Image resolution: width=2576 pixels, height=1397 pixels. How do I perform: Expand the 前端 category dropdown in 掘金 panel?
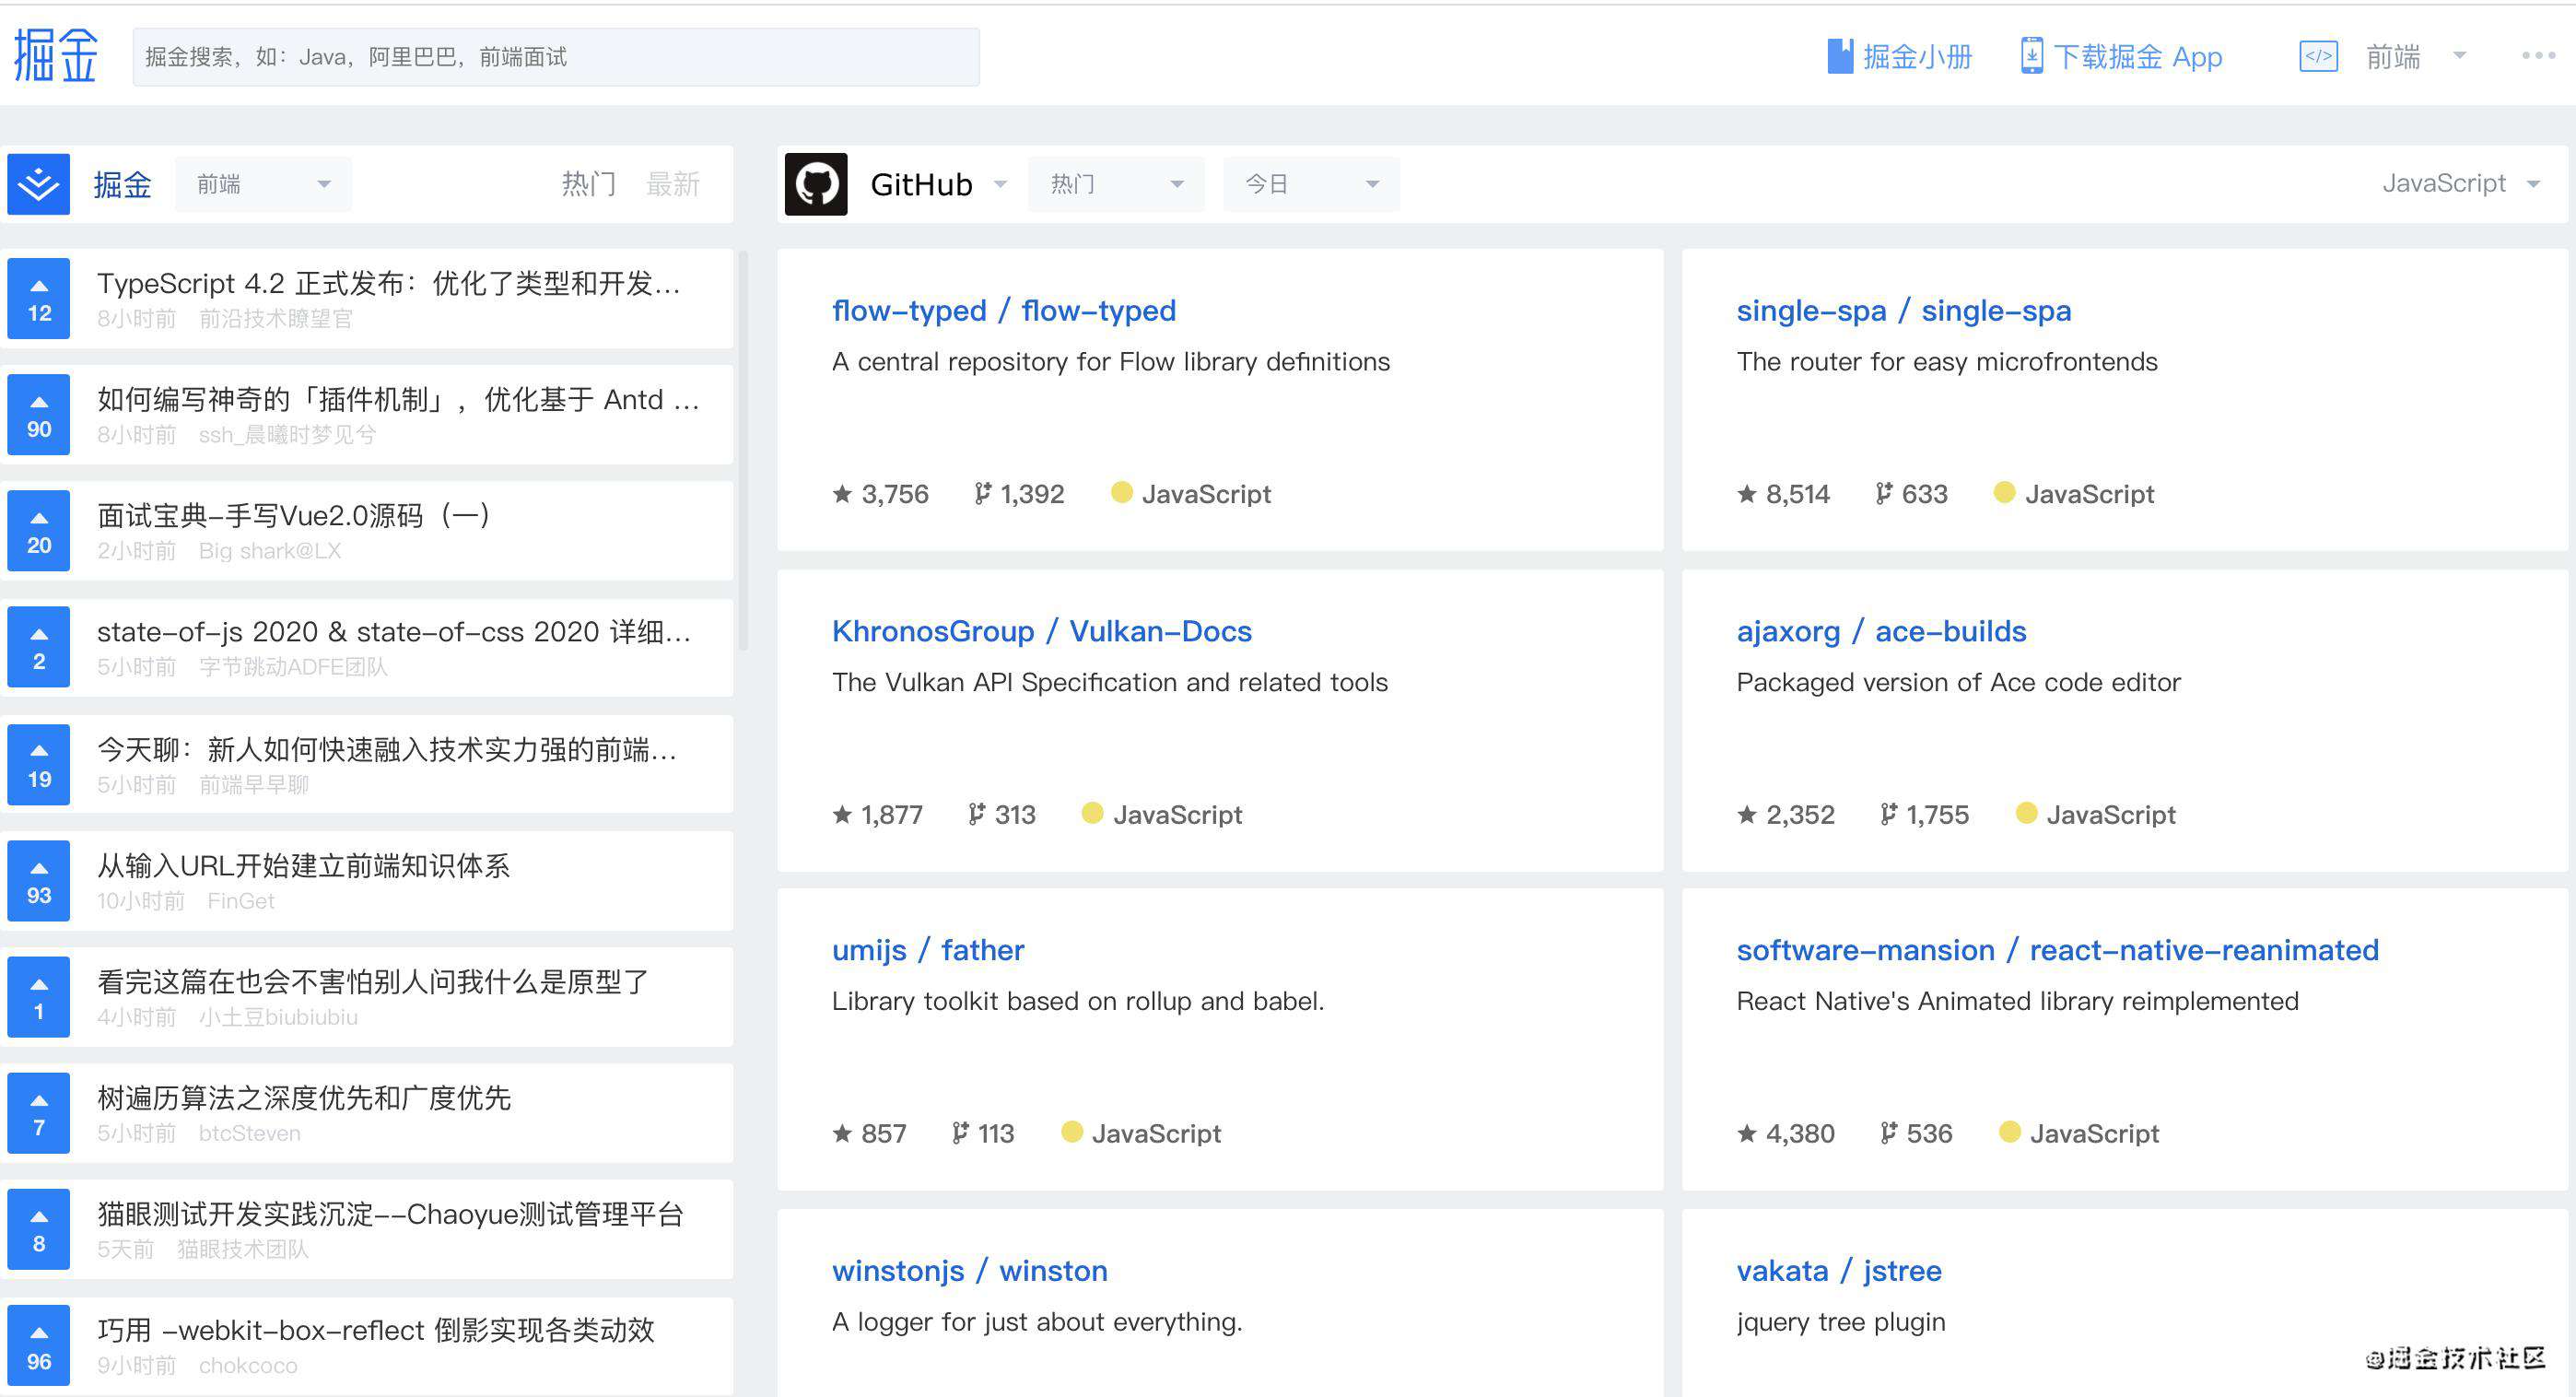pyautogui.click(x=263, y=184)
